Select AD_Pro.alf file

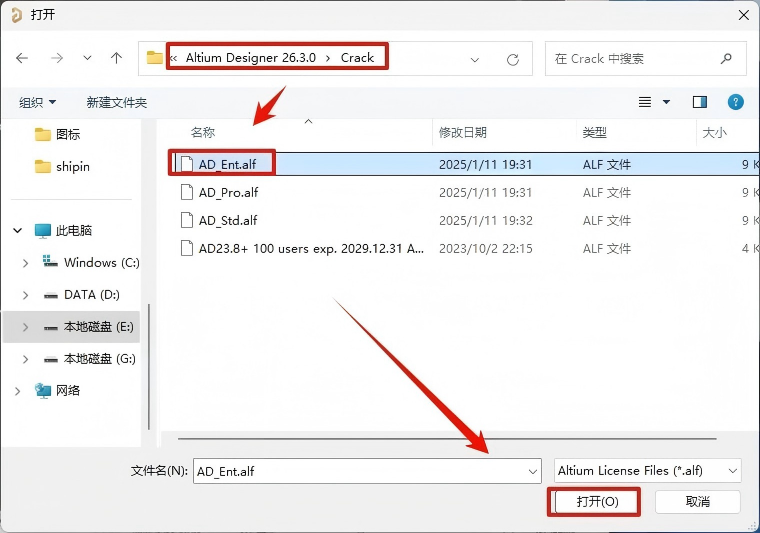tap(464, 192)
